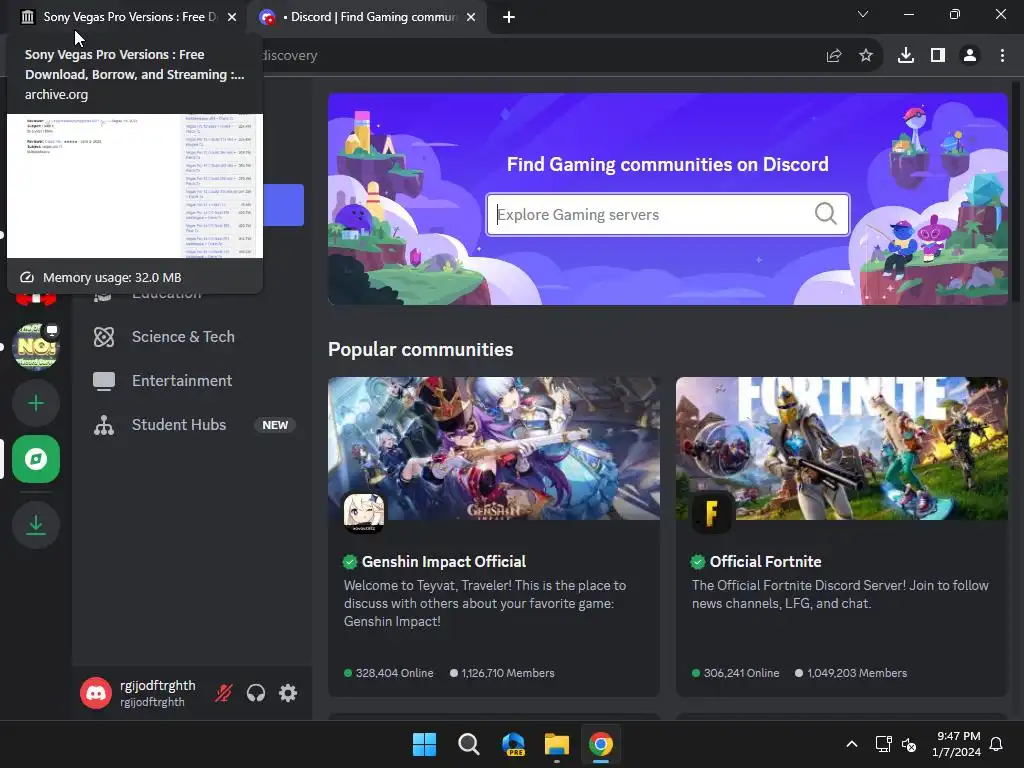
Task: Click the clock showing 9:47 PM
Action: pos(958,736)
